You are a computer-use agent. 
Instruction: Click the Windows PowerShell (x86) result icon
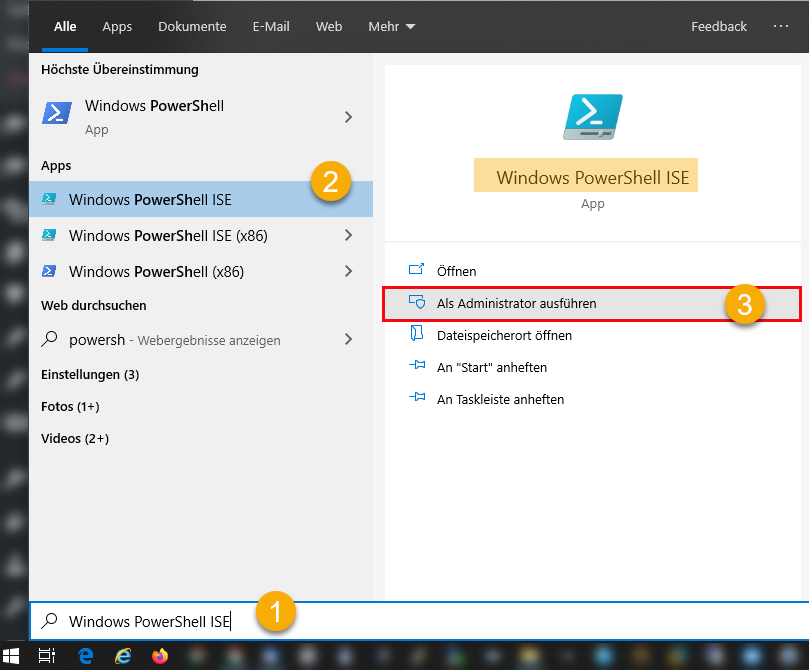pos(49,271)
